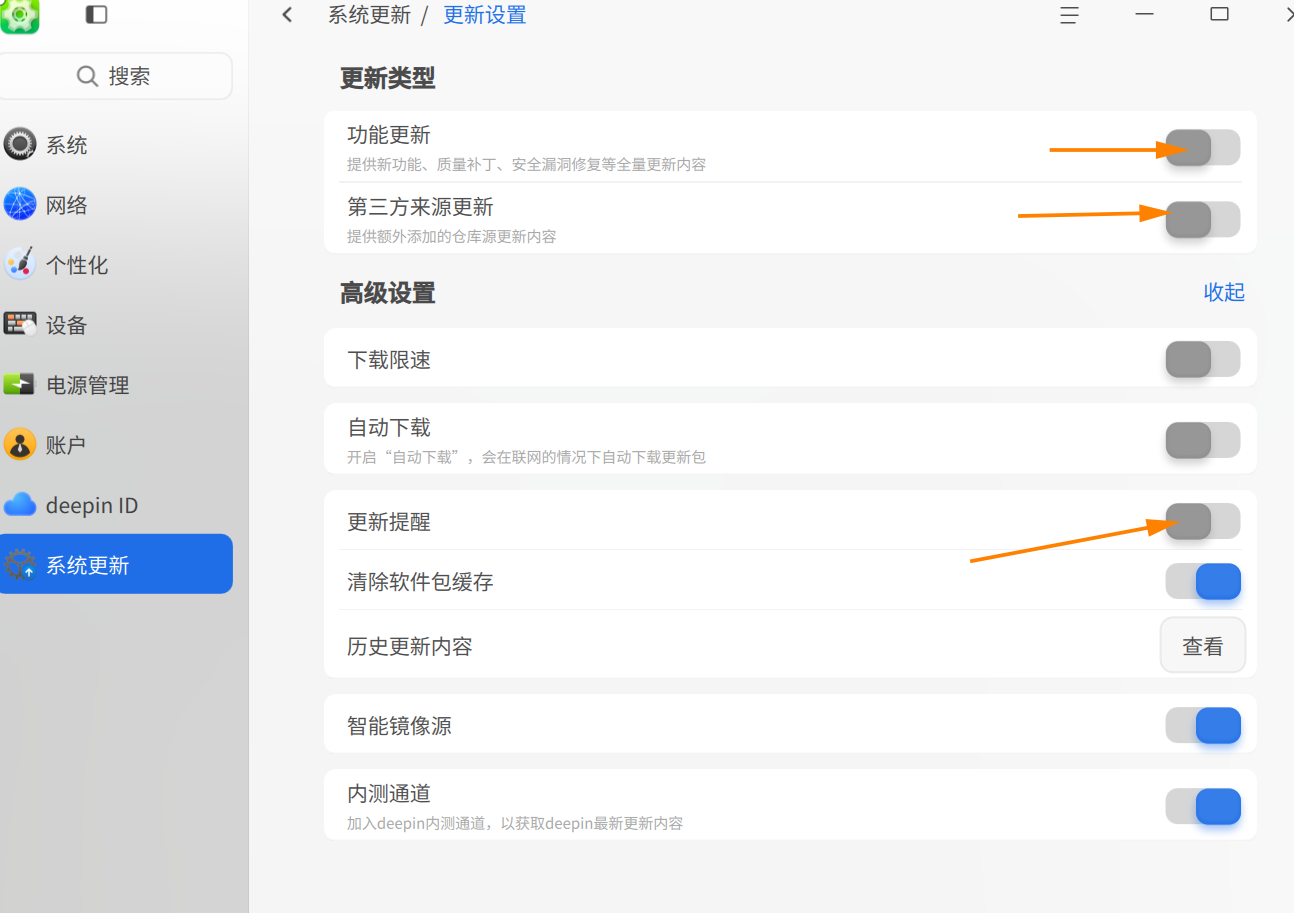This screenshot has width=1294, height=913.
Task: Click the 更新设置 breadcrumb
Action: [485, 15]
